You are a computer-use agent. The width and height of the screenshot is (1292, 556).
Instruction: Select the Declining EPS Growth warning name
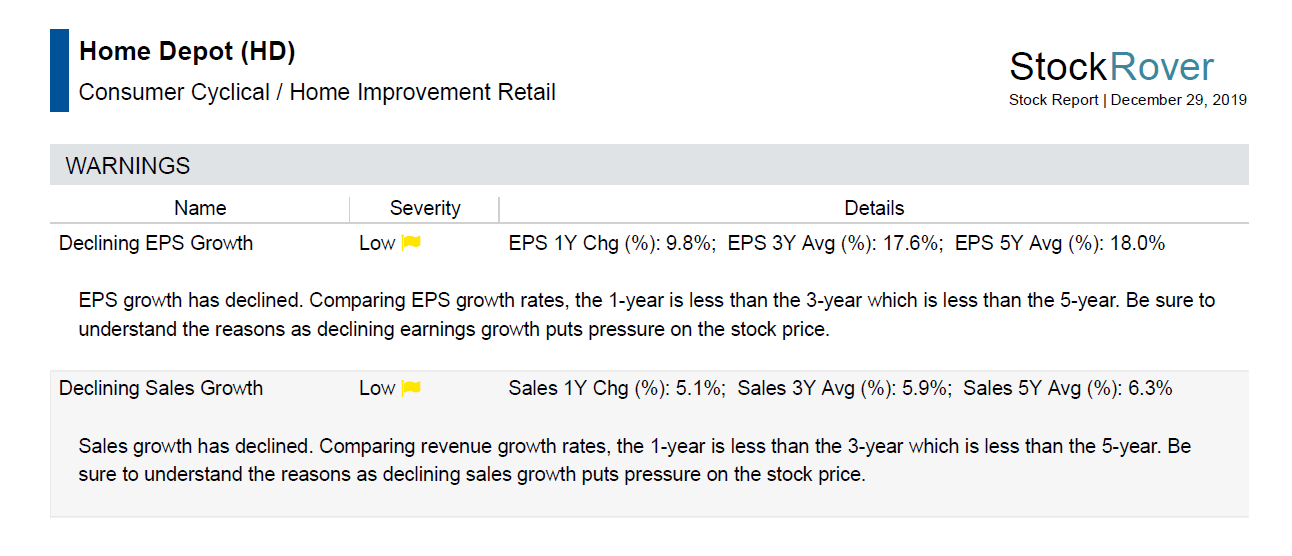[x=156, y=243]
